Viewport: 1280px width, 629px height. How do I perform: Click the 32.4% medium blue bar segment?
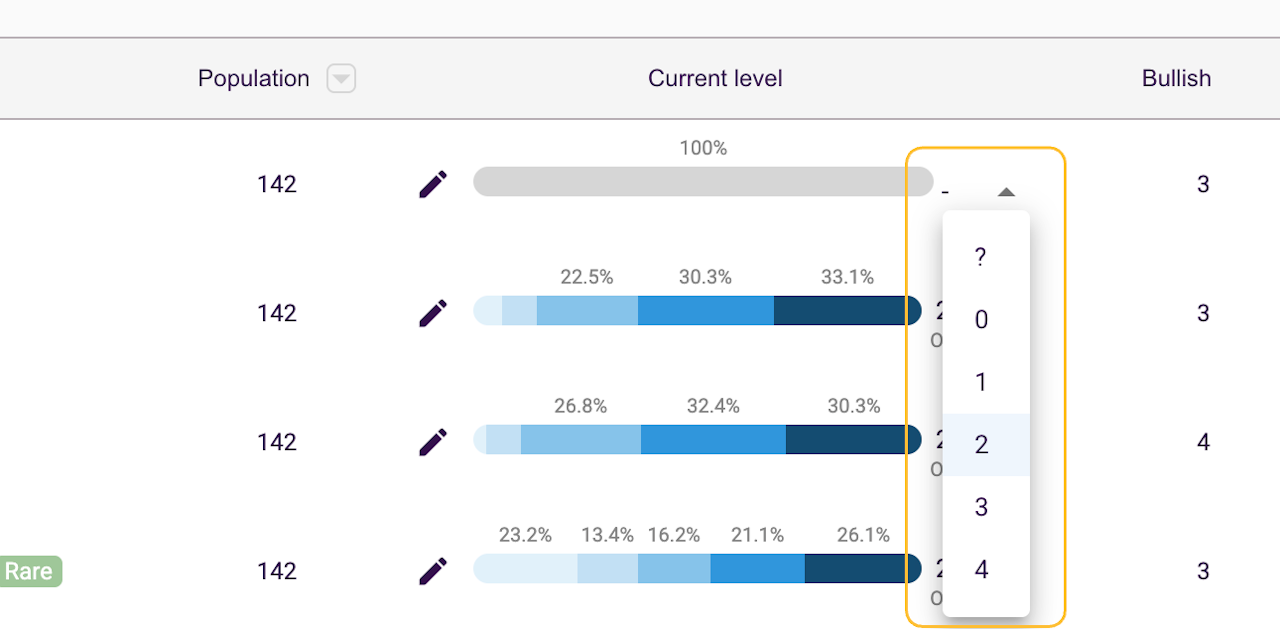pos(713,440)
